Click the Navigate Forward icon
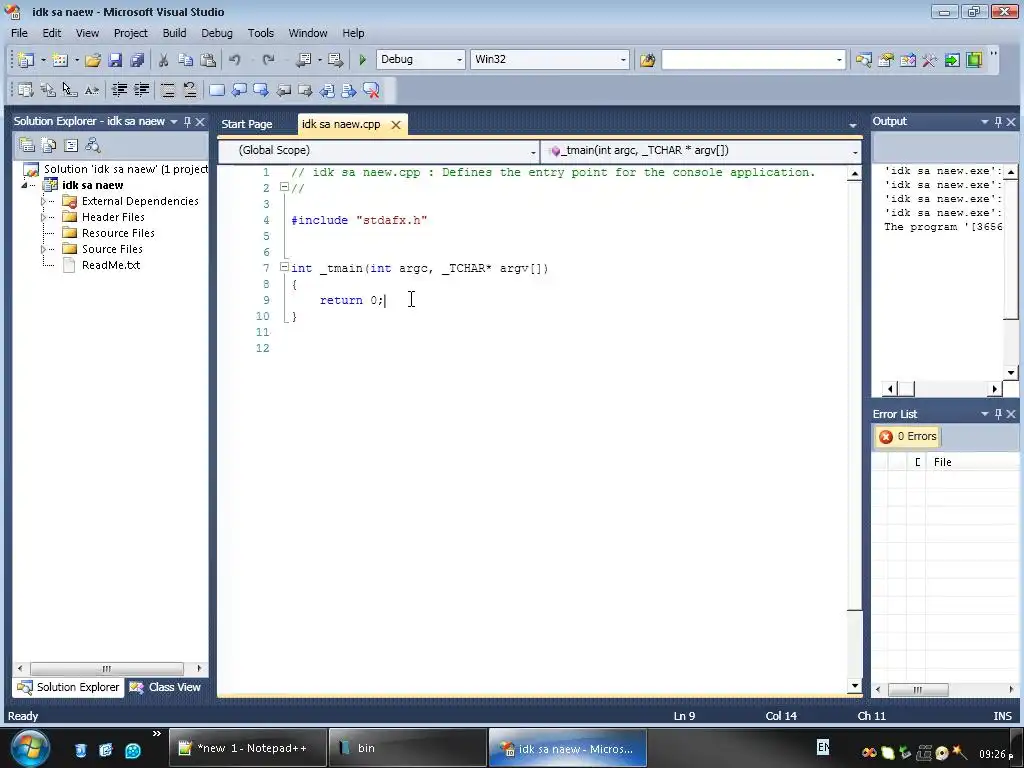Screen dimensions: 1024x768 336,60
